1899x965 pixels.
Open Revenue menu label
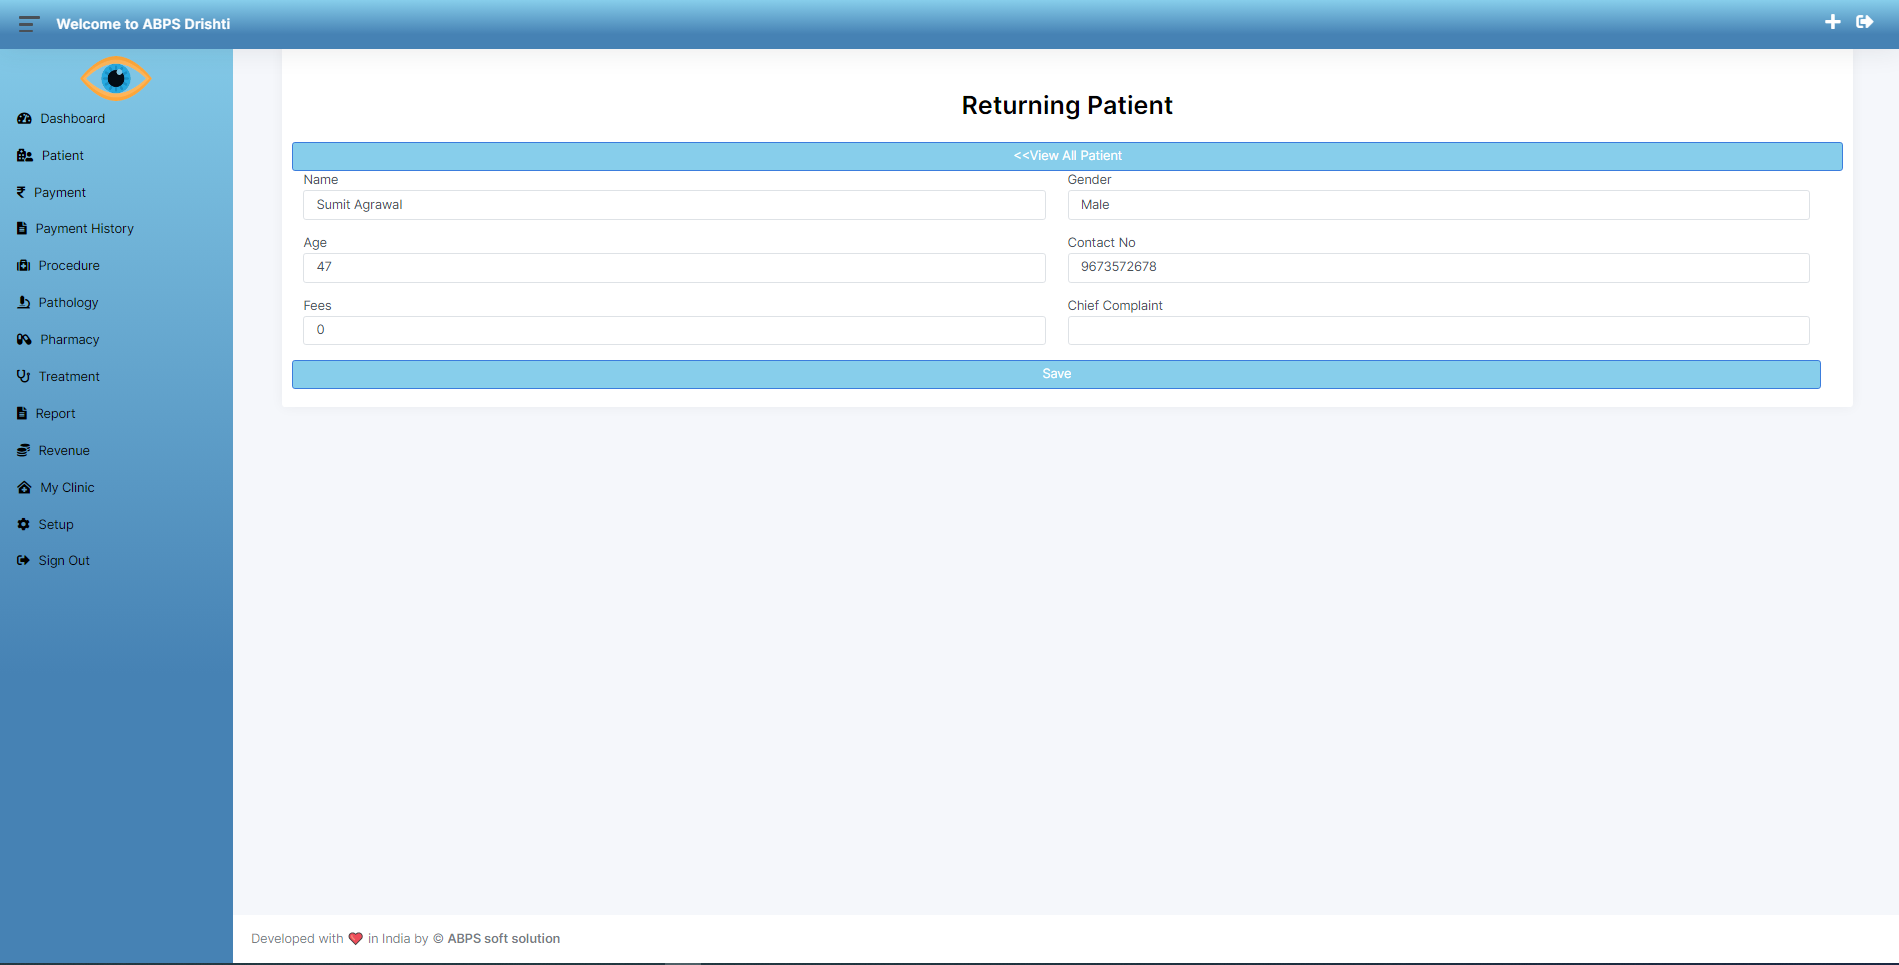pos(64,451)
